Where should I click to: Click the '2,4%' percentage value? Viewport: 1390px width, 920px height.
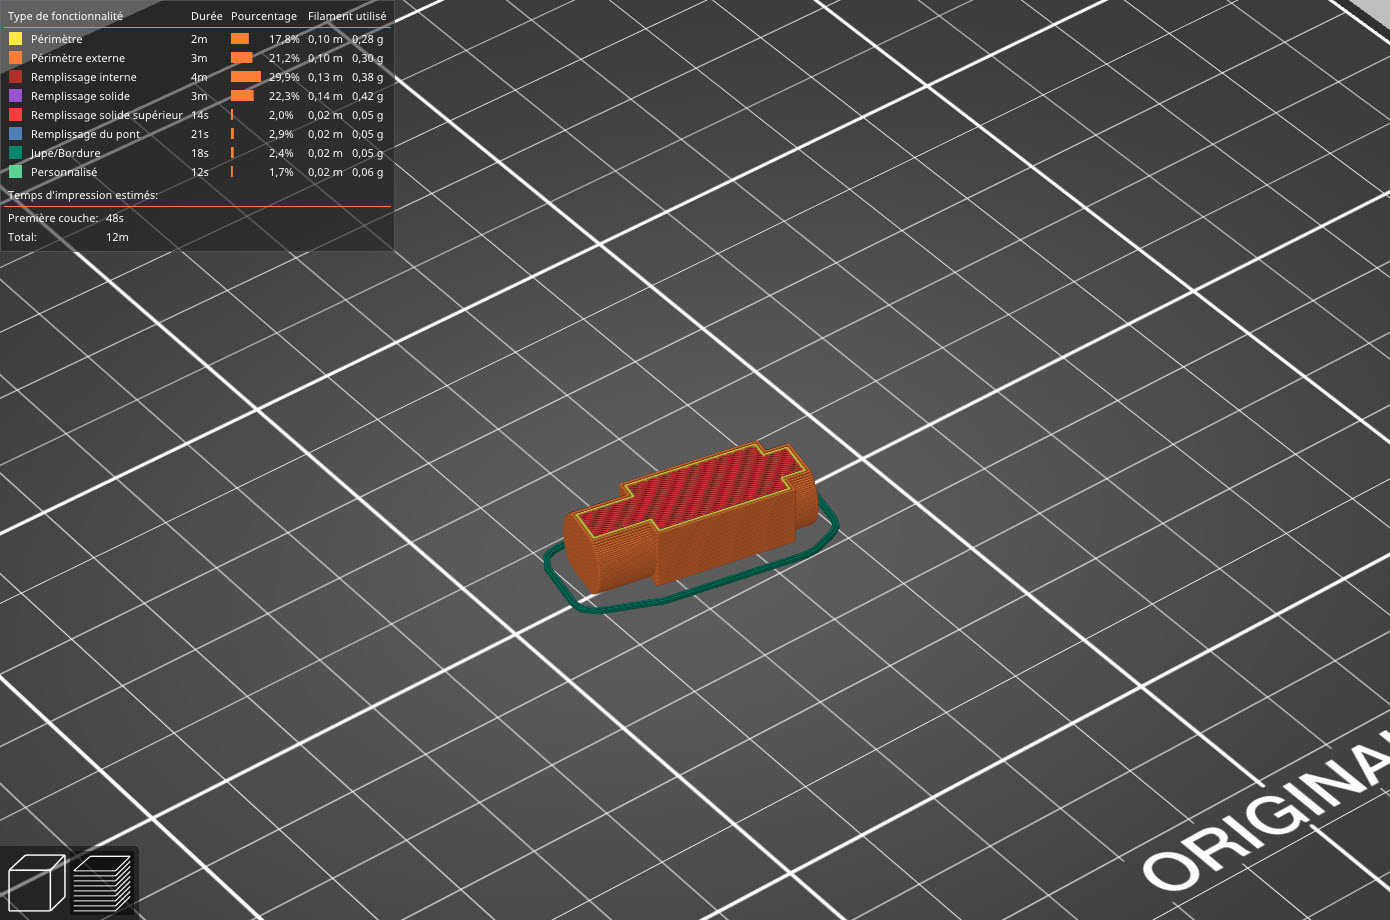point(281,153)
